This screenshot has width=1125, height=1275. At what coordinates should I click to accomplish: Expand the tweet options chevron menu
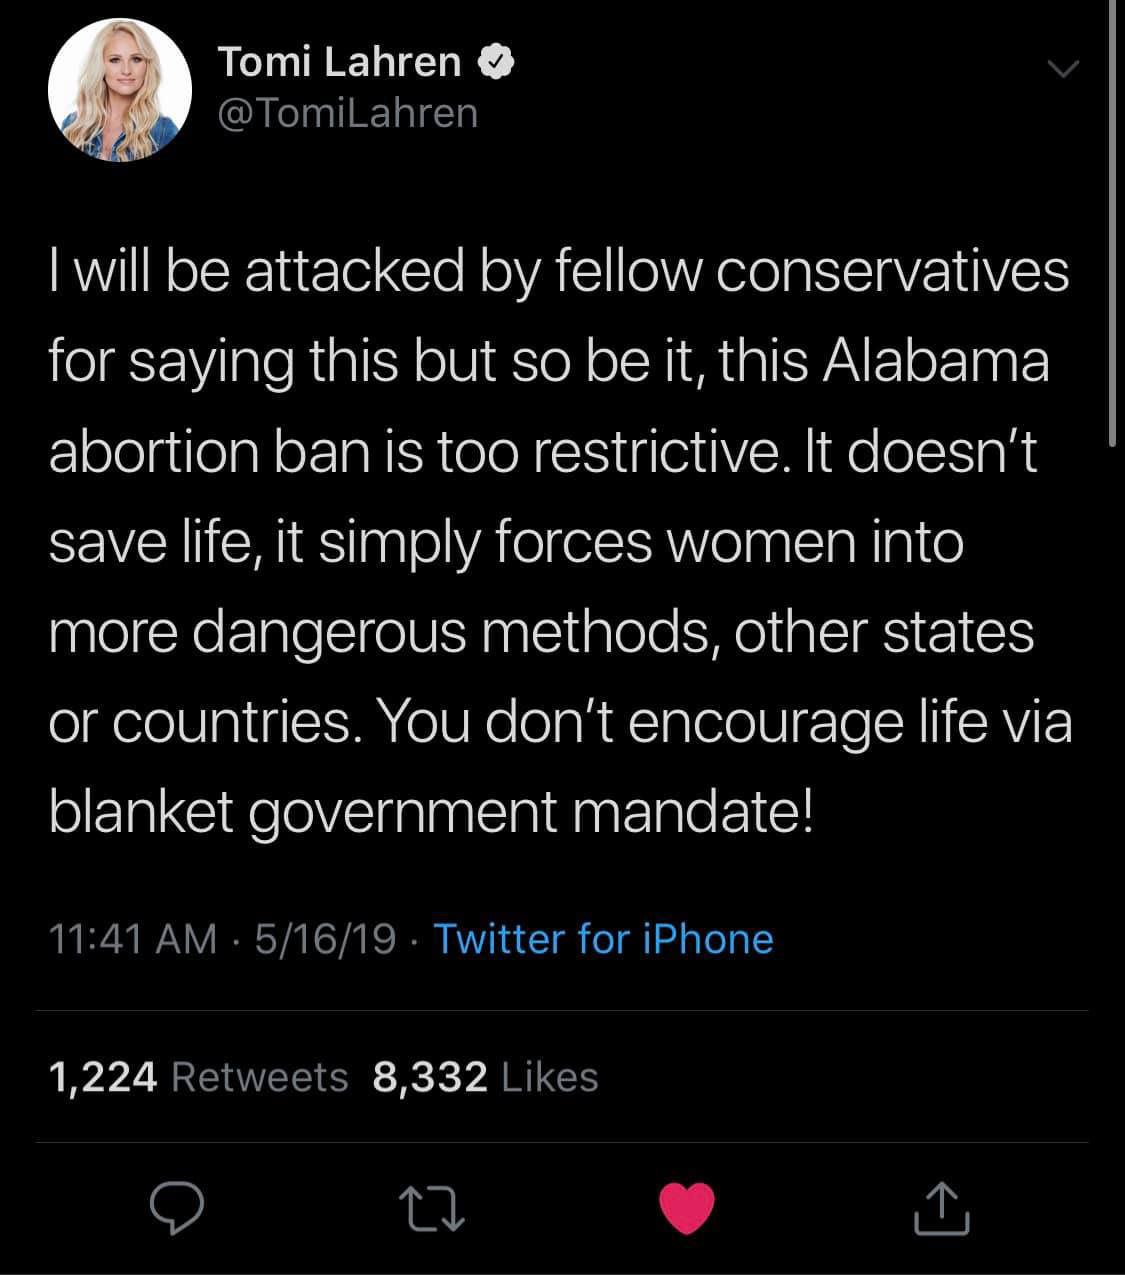1061,68
